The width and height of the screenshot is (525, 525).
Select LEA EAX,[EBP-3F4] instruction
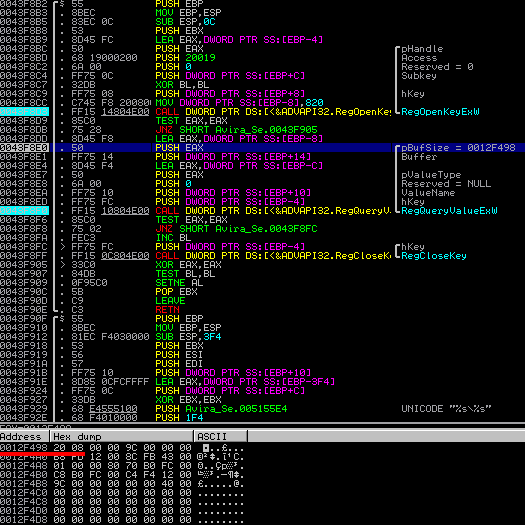245,382
